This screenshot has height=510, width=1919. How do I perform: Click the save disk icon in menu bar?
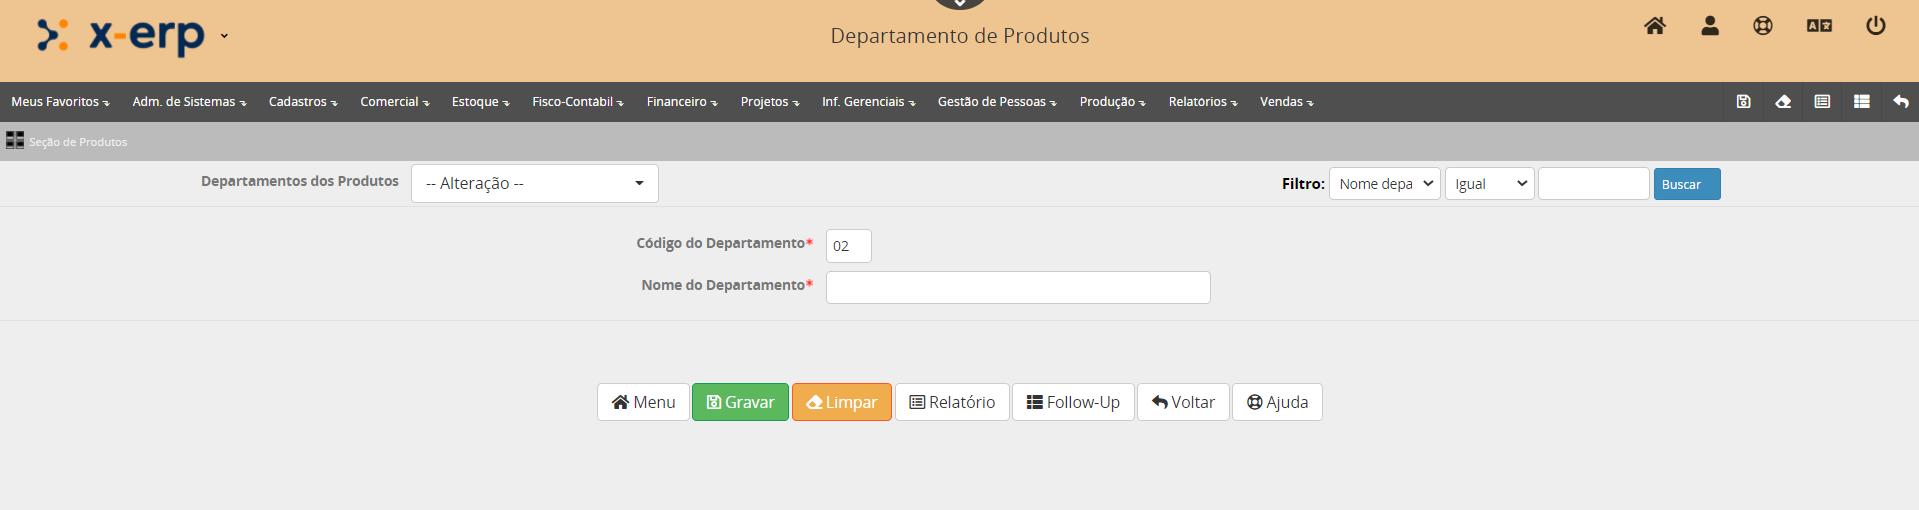click(1743, 102)
